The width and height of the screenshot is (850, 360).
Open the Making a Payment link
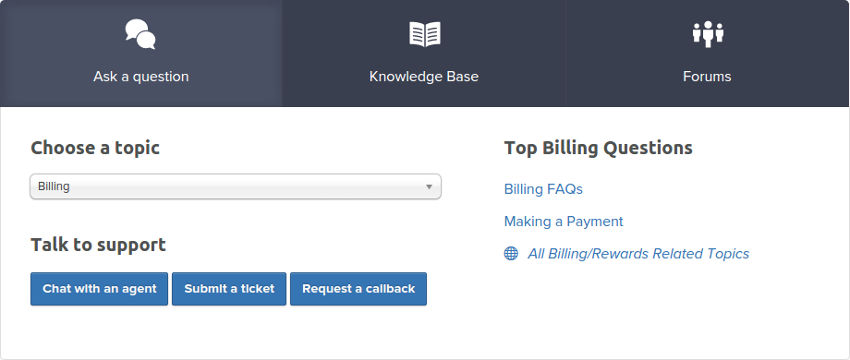tap(564, 221)
